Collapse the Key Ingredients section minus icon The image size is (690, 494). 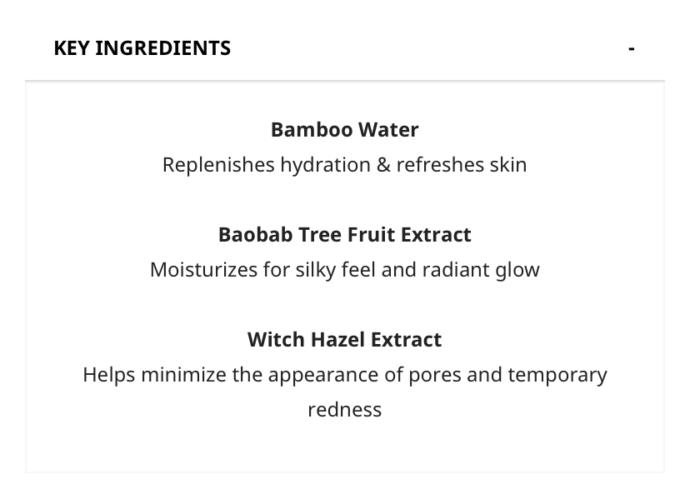point(631,48)
